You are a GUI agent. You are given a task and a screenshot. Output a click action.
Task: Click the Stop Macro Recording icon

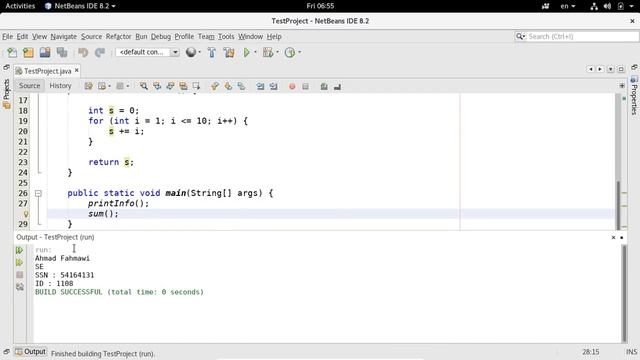point(305,86)
